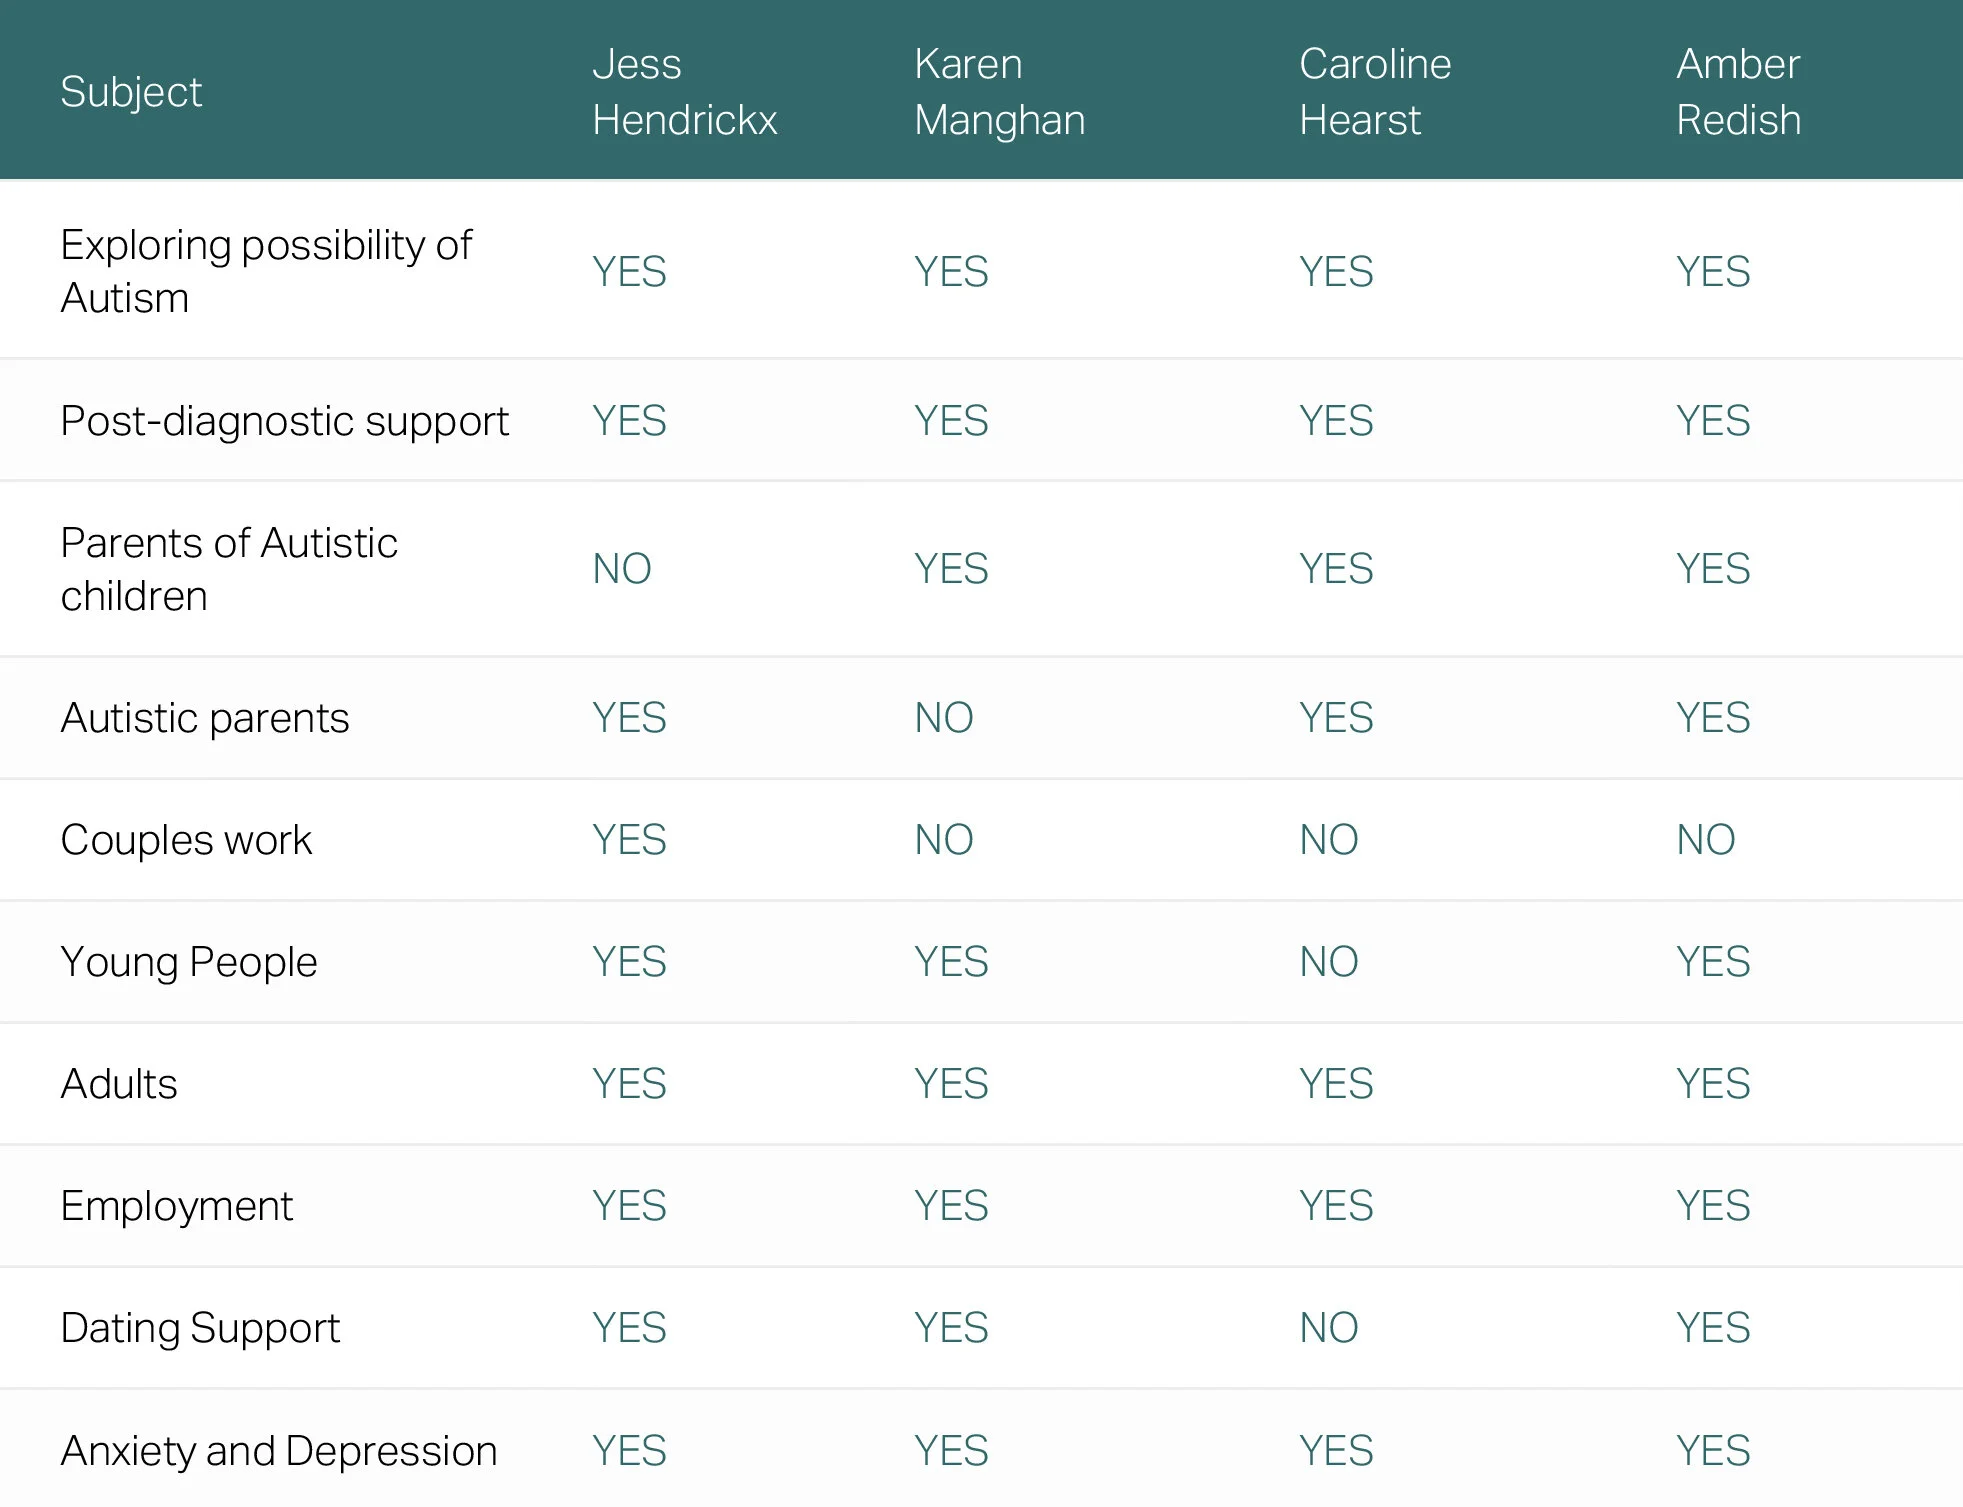Select the Dating Support row label
Viewport: 1963px width, 1507px height.
coord(200,1328)
